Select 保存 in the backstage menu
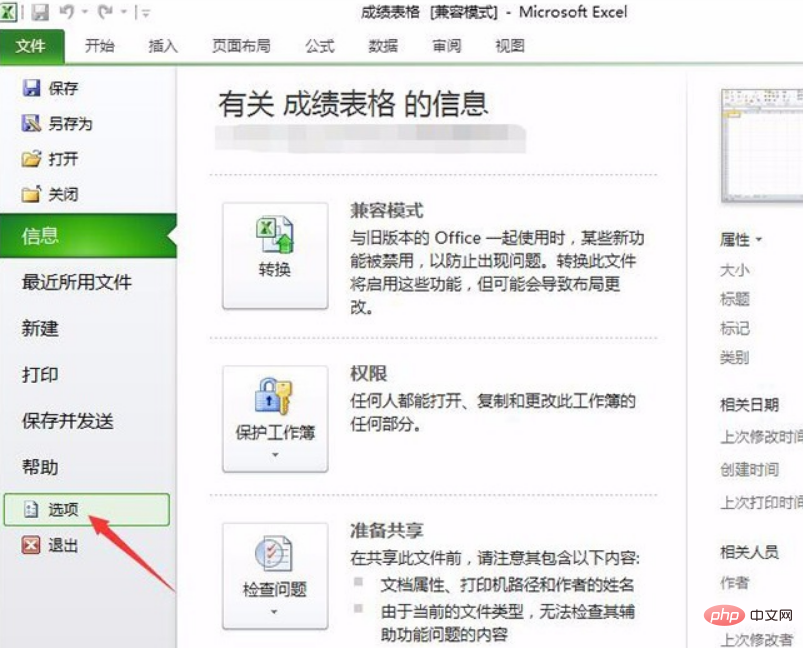The image size is (803, 648). (x=64, y=88)
